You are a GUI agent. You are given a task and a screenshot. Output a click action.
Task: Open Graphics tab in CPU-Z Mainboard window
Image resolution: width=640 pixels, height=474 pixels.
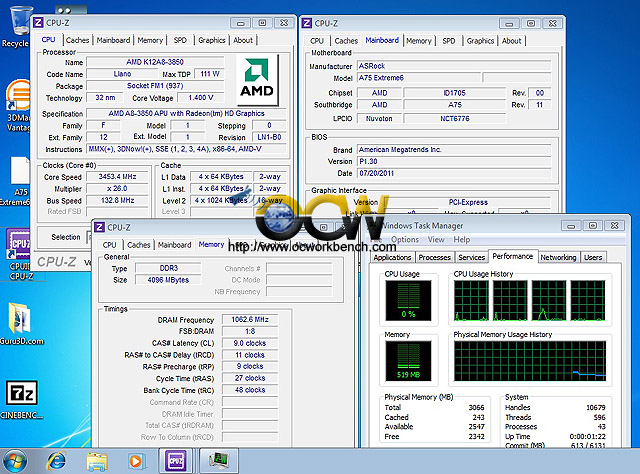(x=480, y=41)
